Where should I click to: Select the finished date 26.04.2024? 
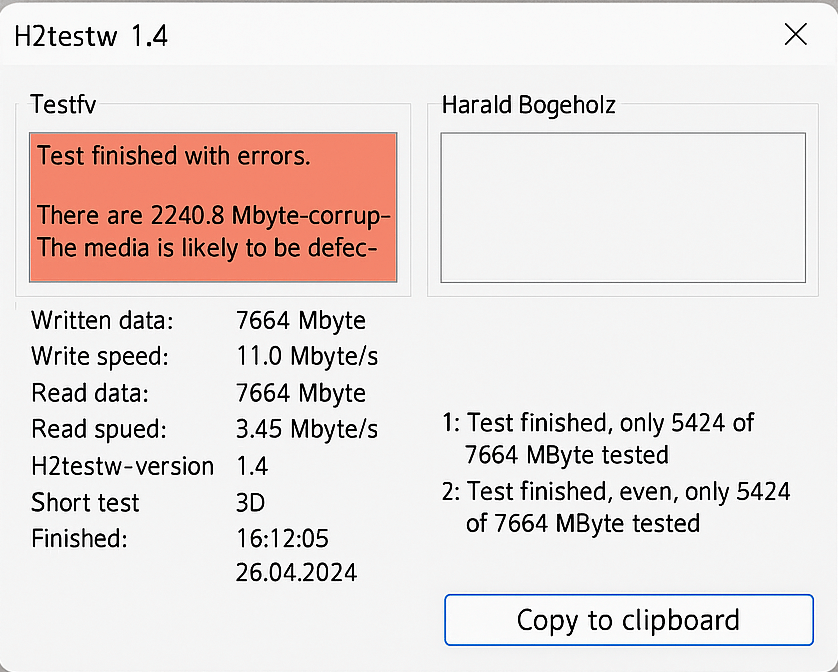pyautogui.click(x=296, y=573)
